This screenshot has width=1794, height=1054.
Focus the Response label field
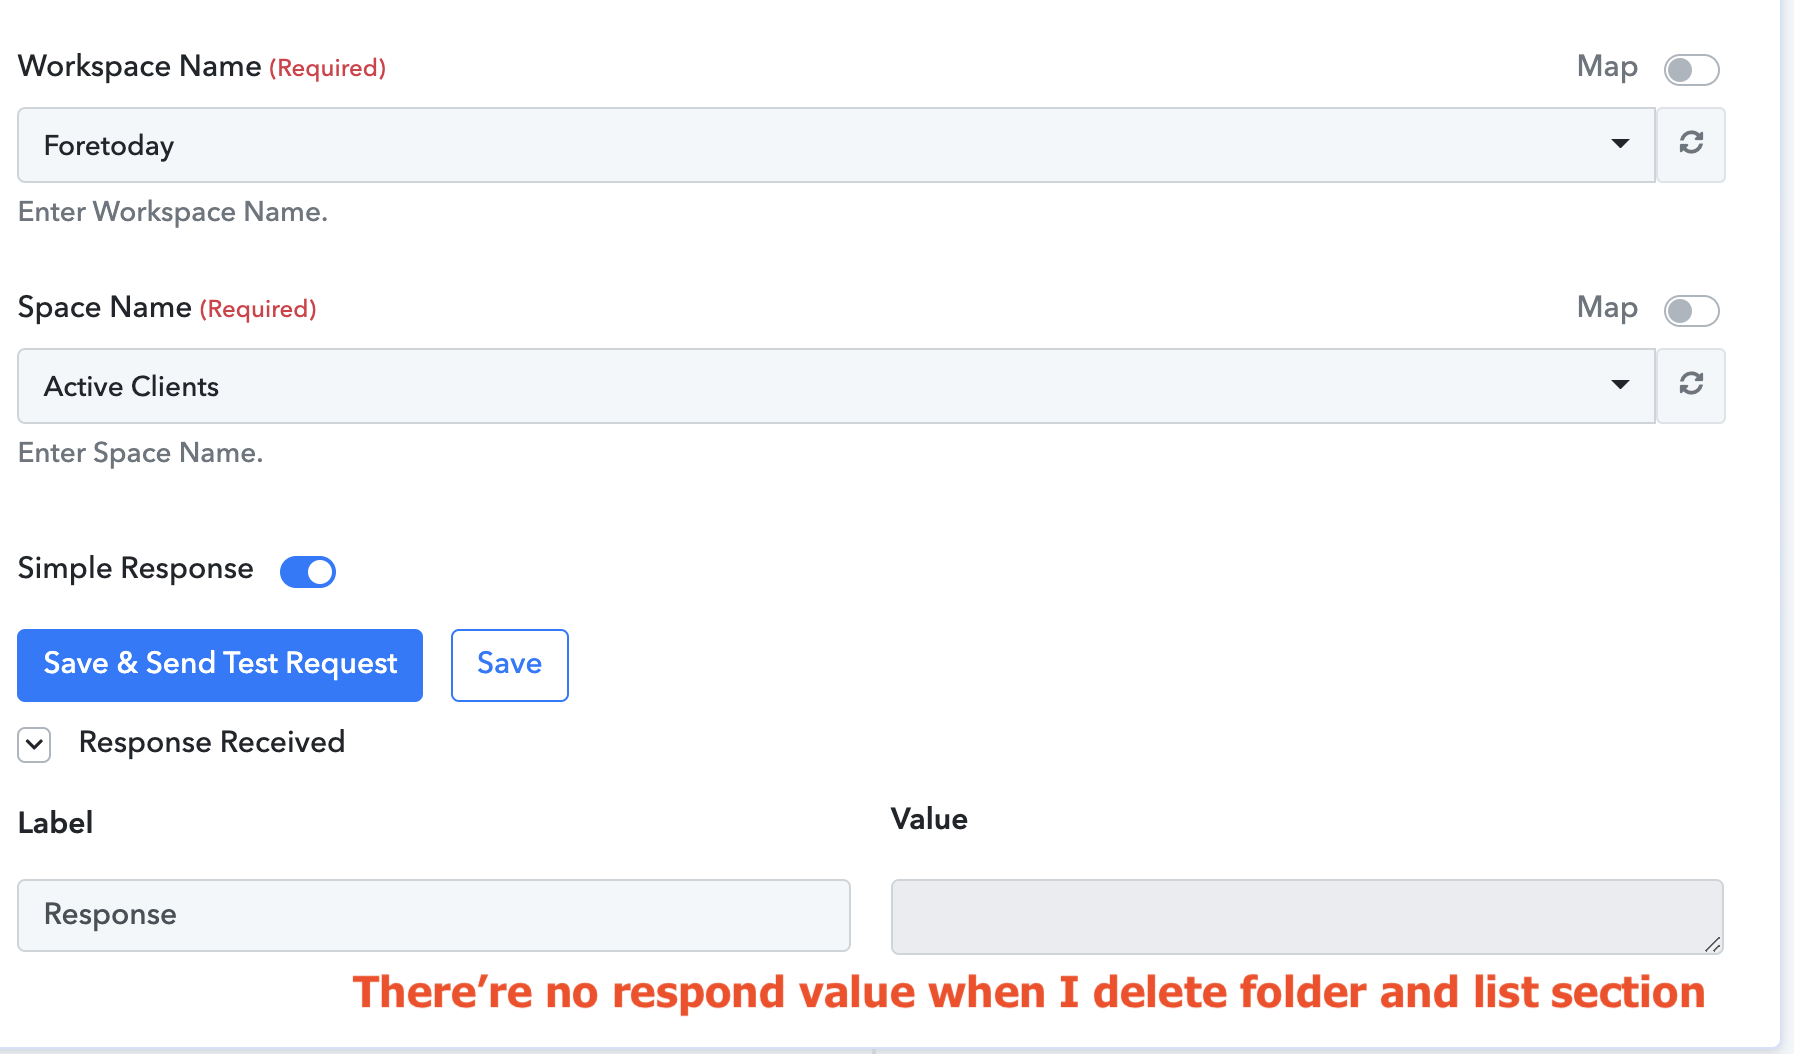[434, 915]
